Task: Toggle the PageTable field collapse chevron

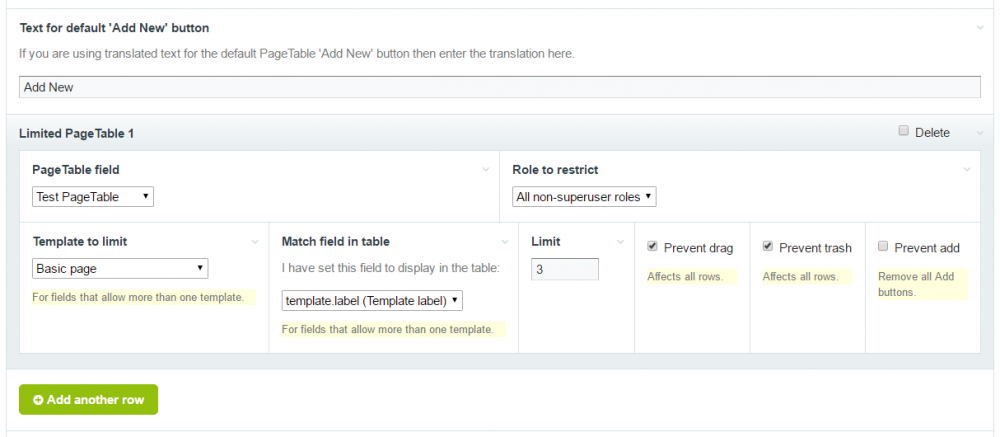Action: click(485, 170)
